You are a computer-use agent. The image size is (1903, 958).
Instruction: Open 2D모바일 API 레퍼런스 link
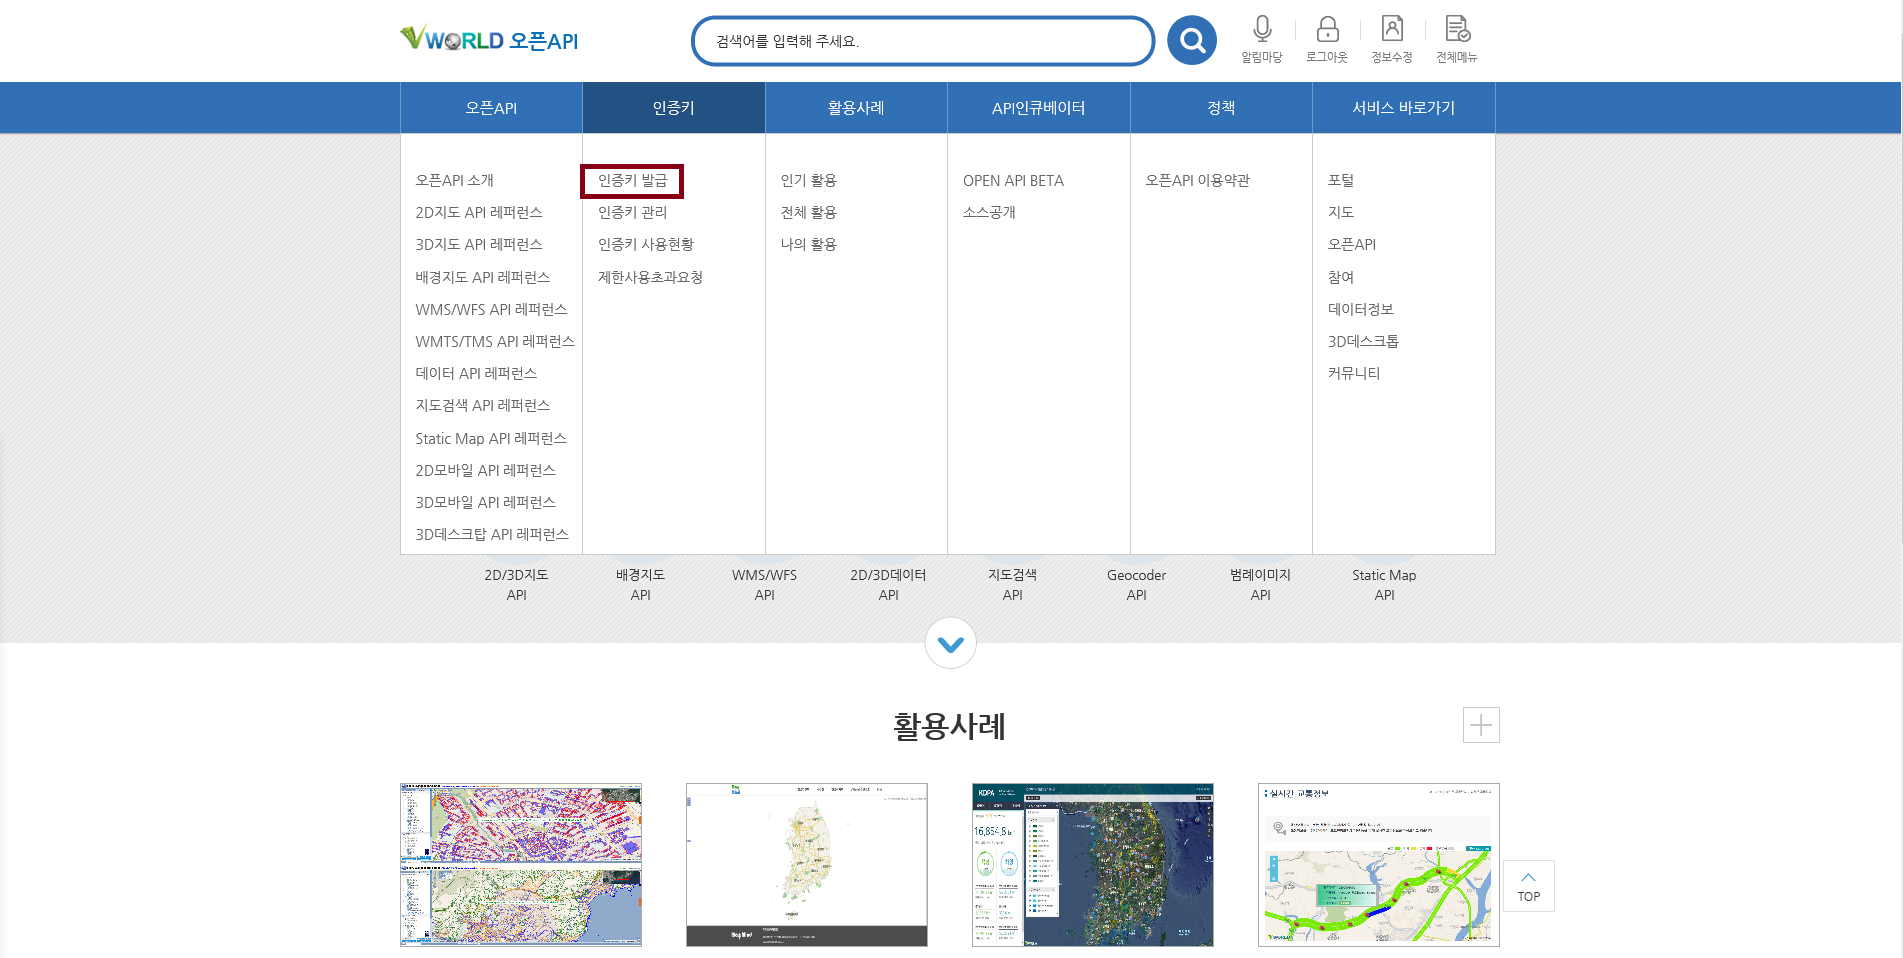pos(486,471)
